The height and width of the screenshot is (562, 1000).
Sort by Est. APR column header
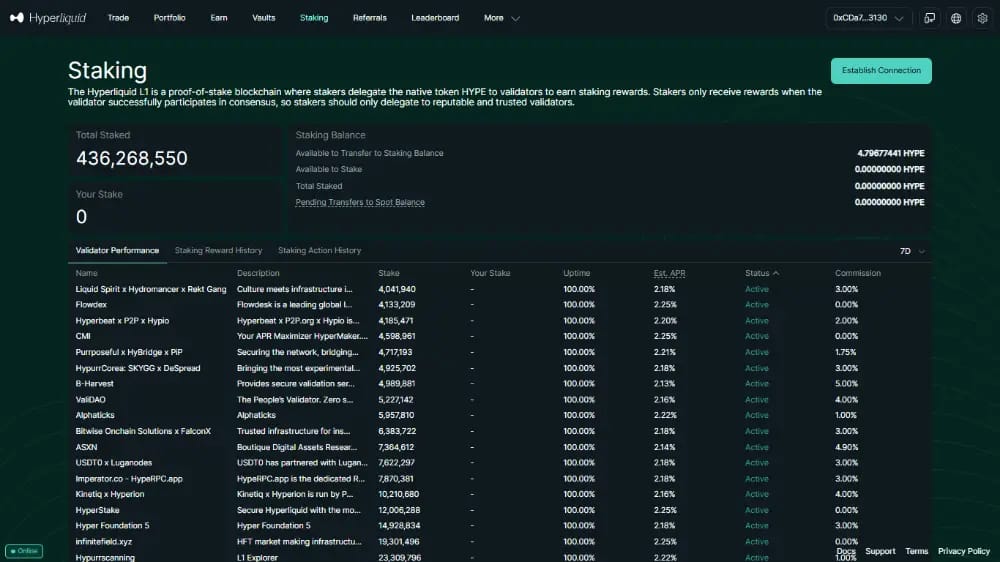pyautogui.click(x=669, y=273)
